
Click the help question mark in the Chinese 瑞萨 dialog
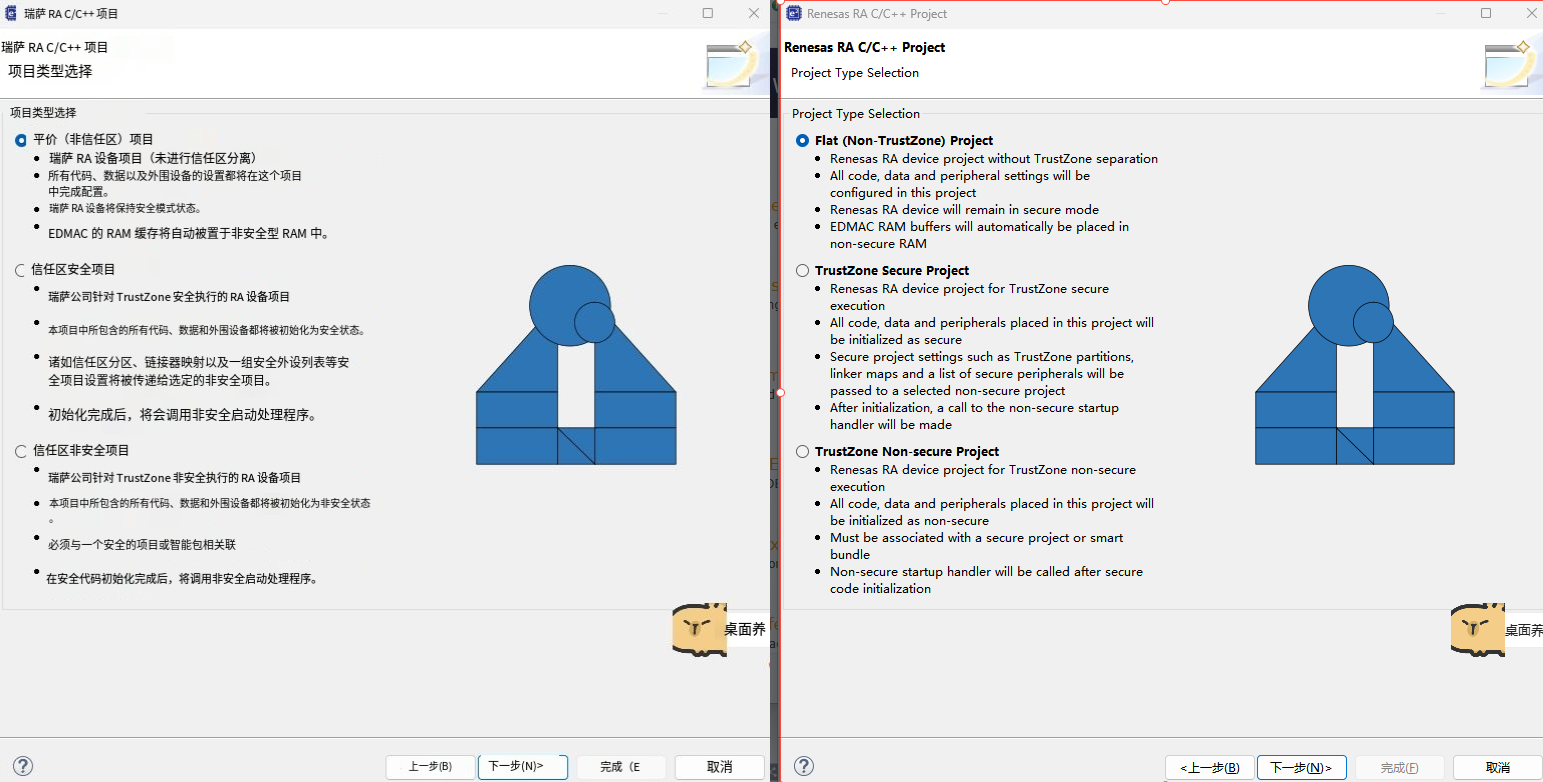click(22, 766)
